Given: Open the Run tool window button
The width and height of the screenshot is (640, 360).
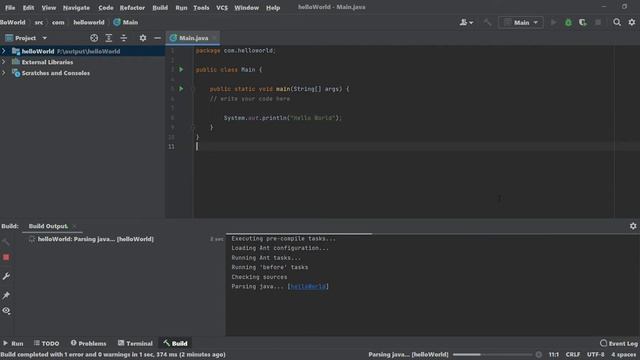Looking at the screenshot, I should pyautogui.click(x=13, y=343).
